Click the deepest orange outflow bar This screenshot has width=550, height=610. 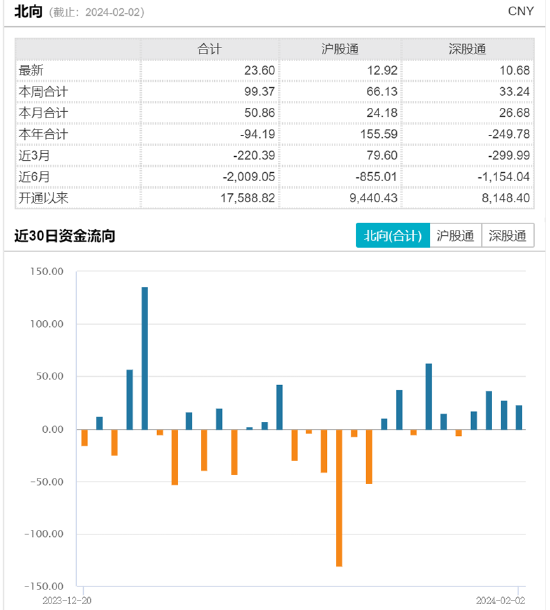(339, 498)
